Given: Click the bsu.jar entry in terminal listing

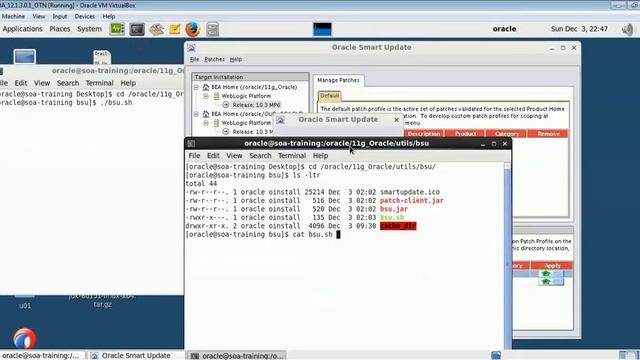Looking at the screenshot, I should [x=393, y=209].
